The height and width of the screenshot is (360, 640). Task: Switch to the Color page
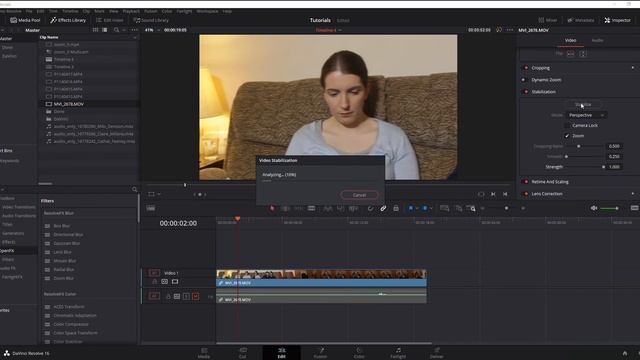359,353
